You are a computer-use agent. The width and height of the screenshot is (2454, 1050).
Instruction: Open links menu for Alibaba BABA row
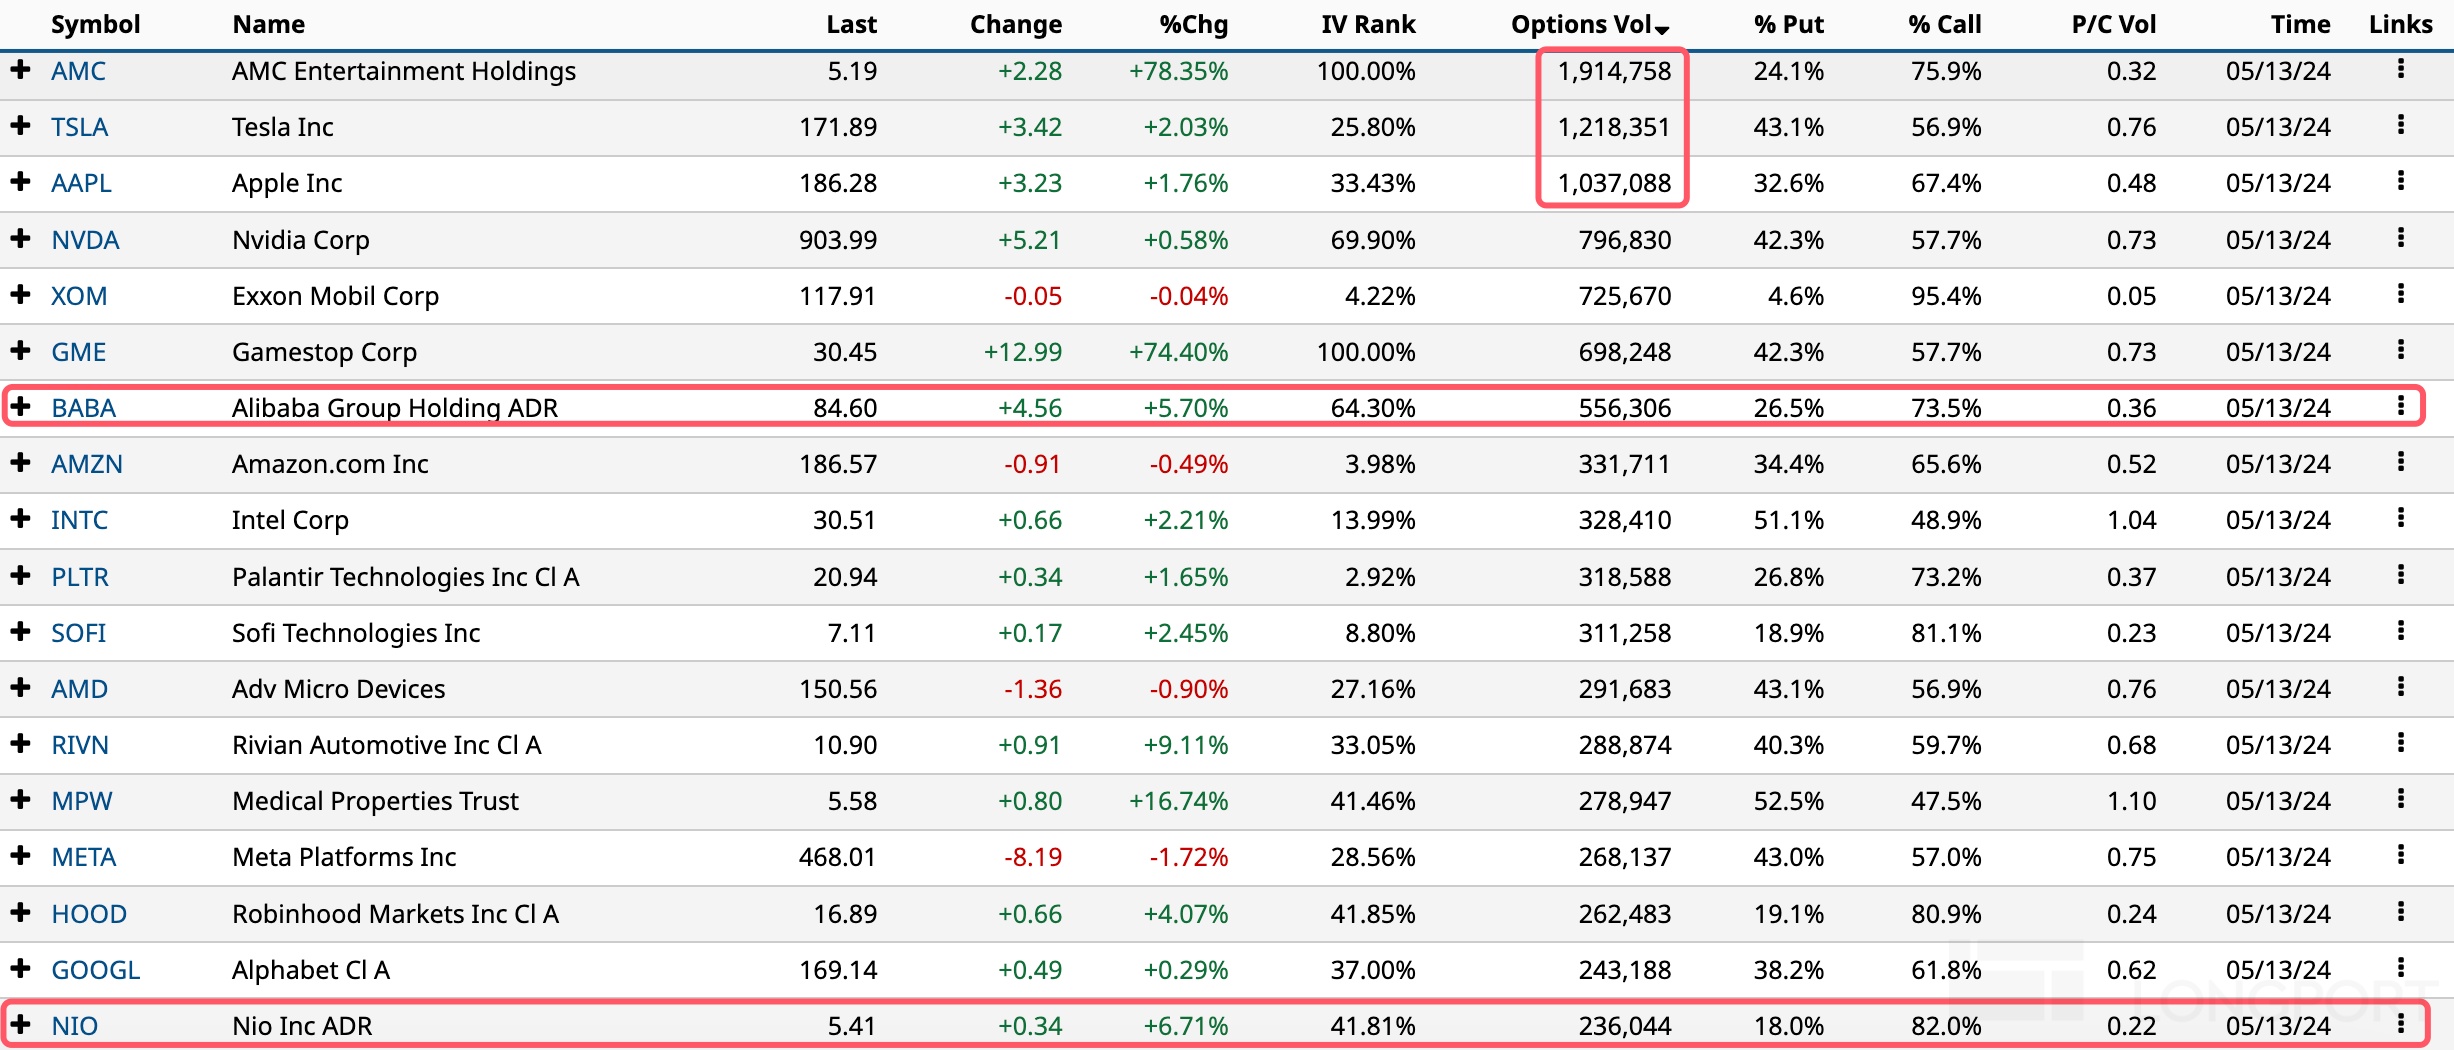2400,406
